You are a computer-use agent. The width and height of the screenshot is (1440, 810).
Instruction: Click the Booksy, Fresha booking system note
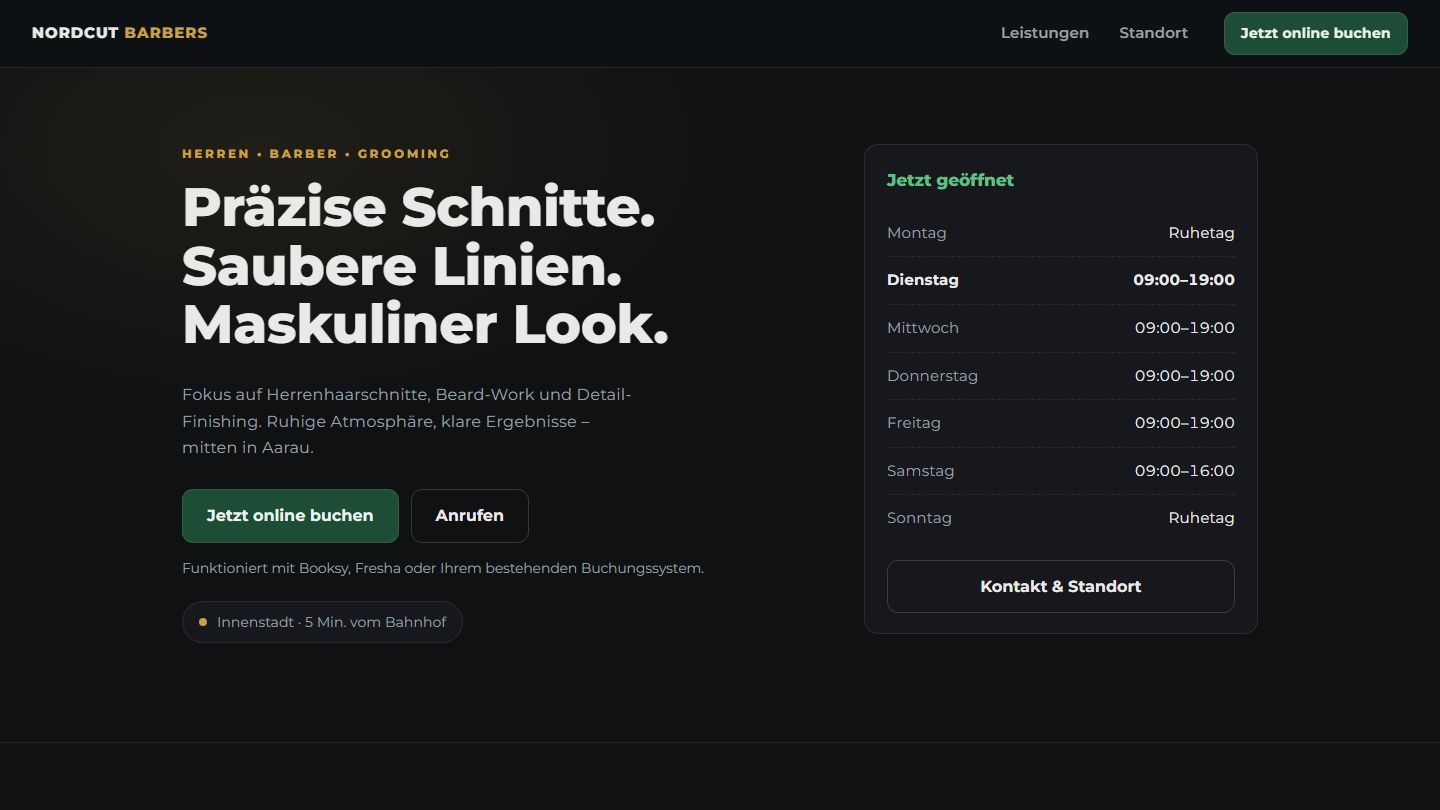(443, 568)
